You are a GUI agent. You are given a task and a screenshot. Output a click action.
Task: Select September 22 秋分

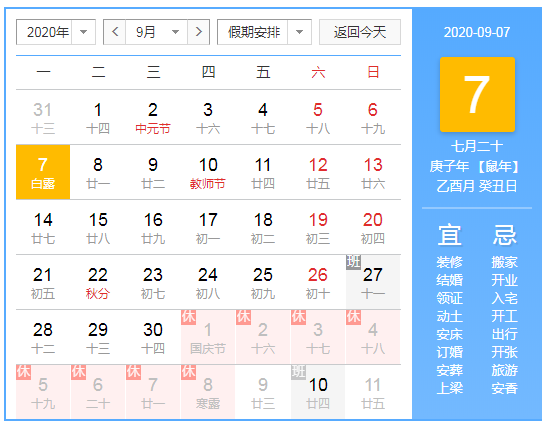98,282
